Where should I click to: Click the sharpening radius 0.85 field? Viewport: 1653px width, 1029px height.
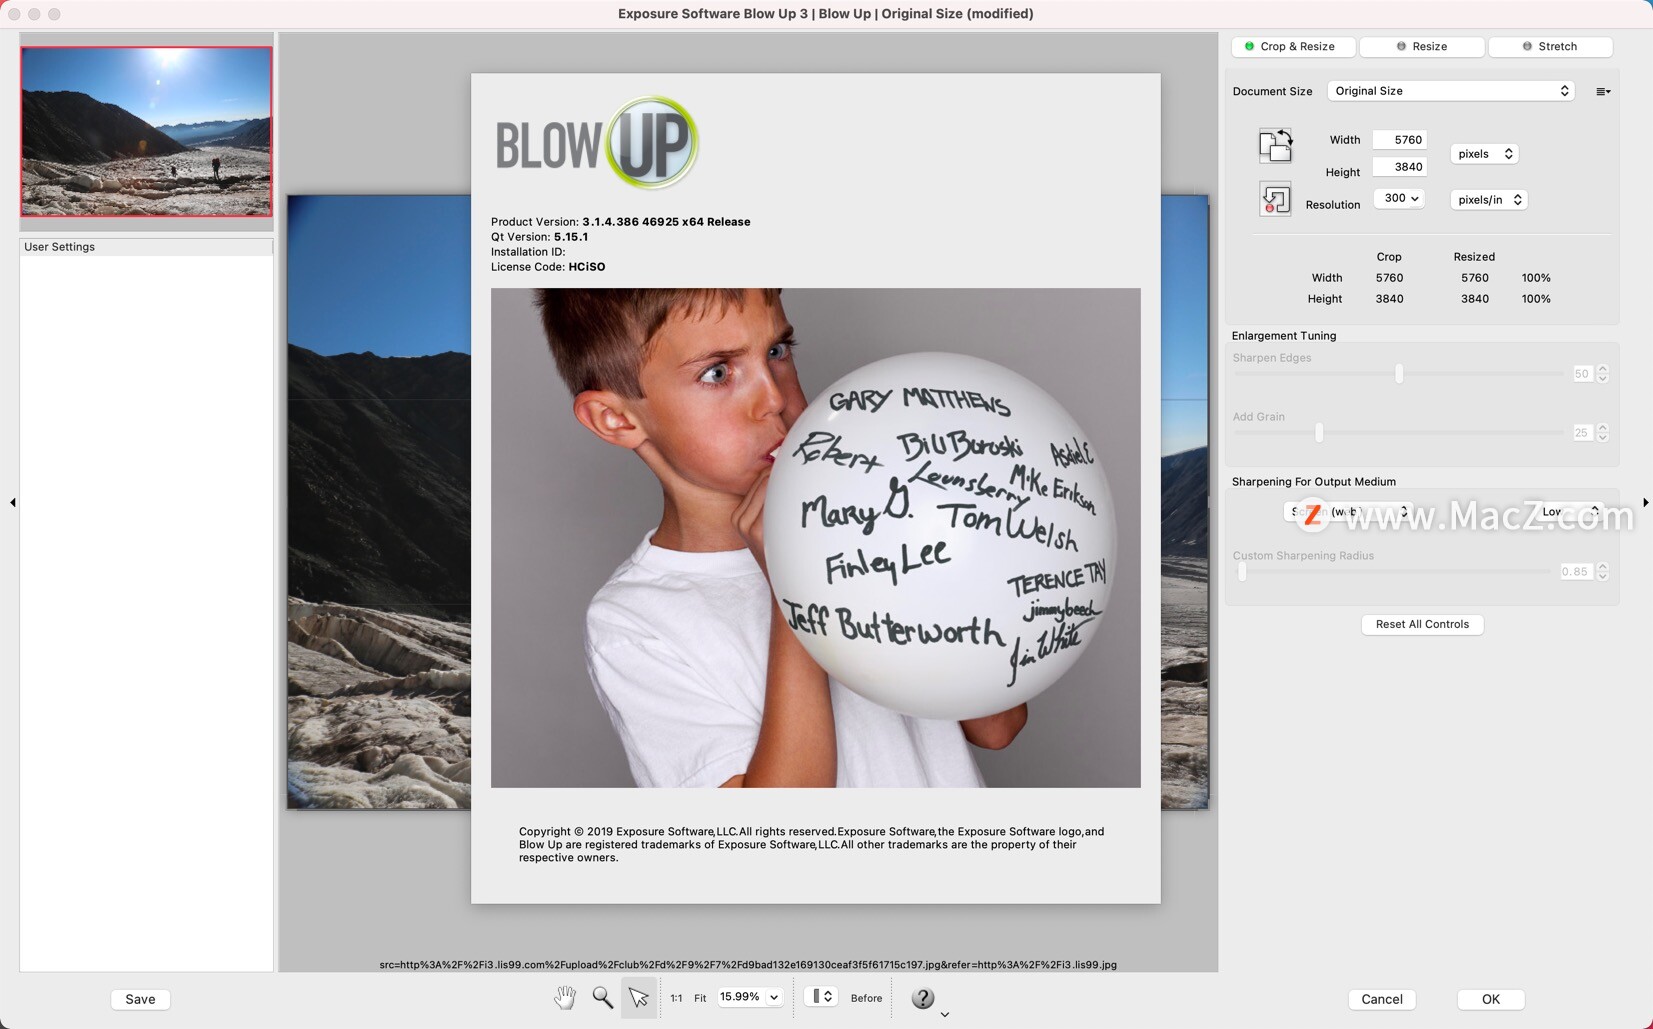[1577, 572]
